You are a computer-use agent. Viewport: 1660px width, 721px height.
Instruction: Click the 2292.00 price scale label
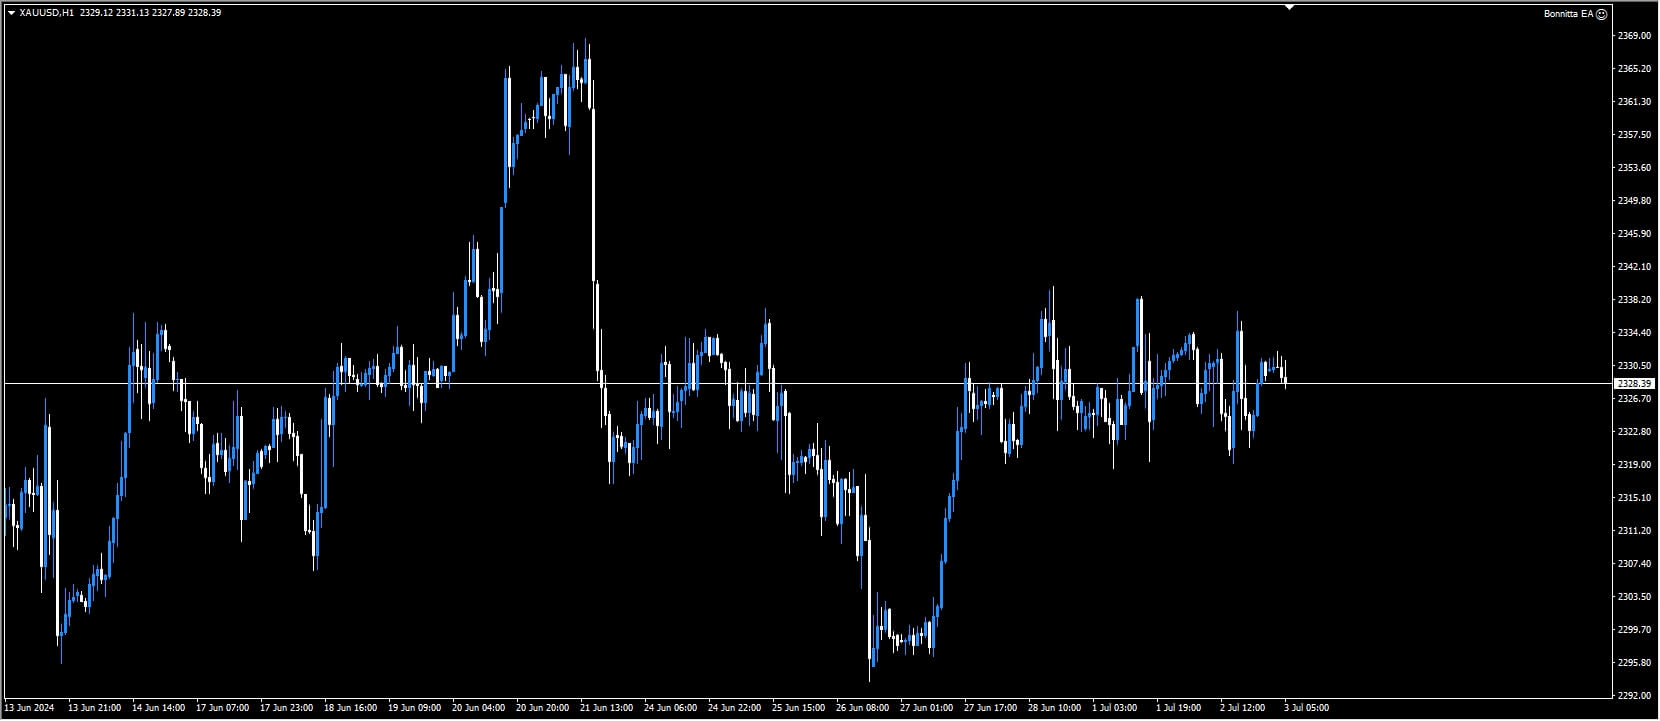point(1633,696)
